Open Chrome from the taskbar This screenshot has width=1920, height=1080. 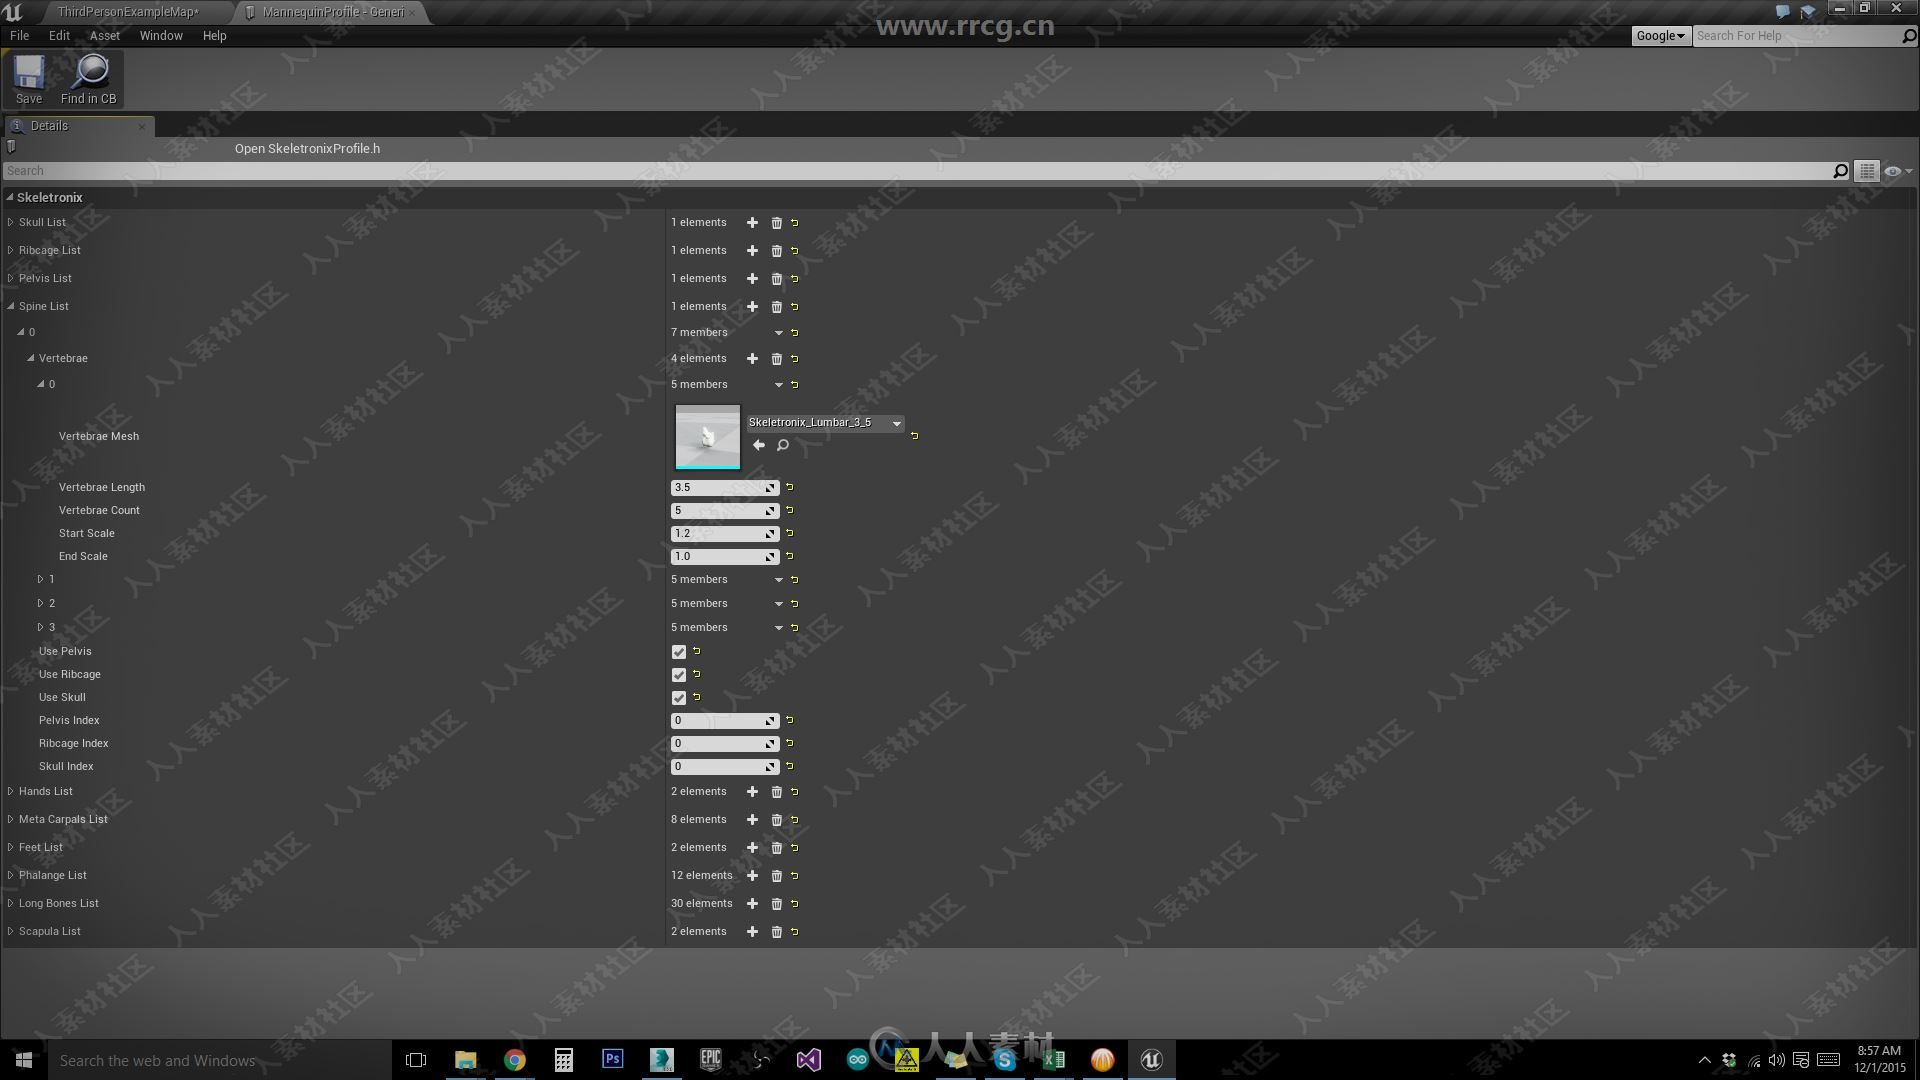pos(514,1060)
